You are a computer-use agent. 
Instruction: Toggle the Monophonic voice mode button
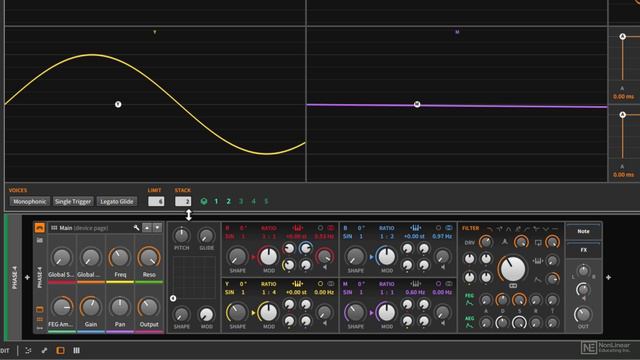coord(30,201)
